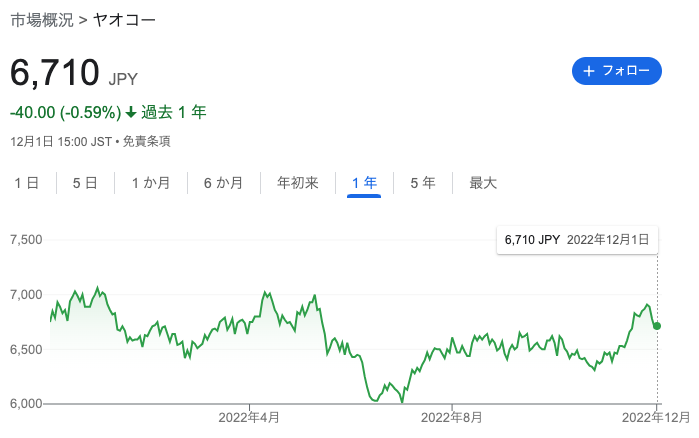Switch to the 1 か月 range tab

tap(151, 183)
